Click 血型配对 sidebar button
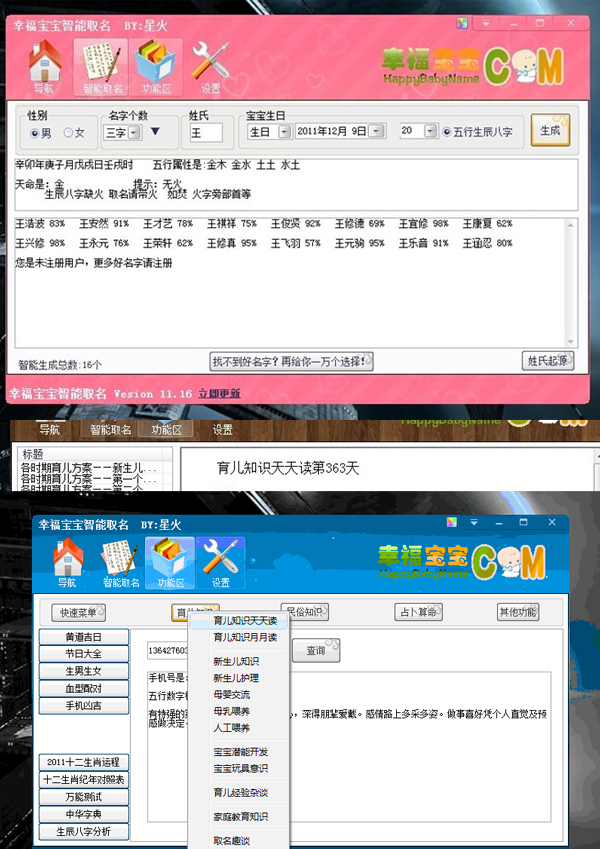The height and width of the screenshot is (849, 600). [83, 689]
